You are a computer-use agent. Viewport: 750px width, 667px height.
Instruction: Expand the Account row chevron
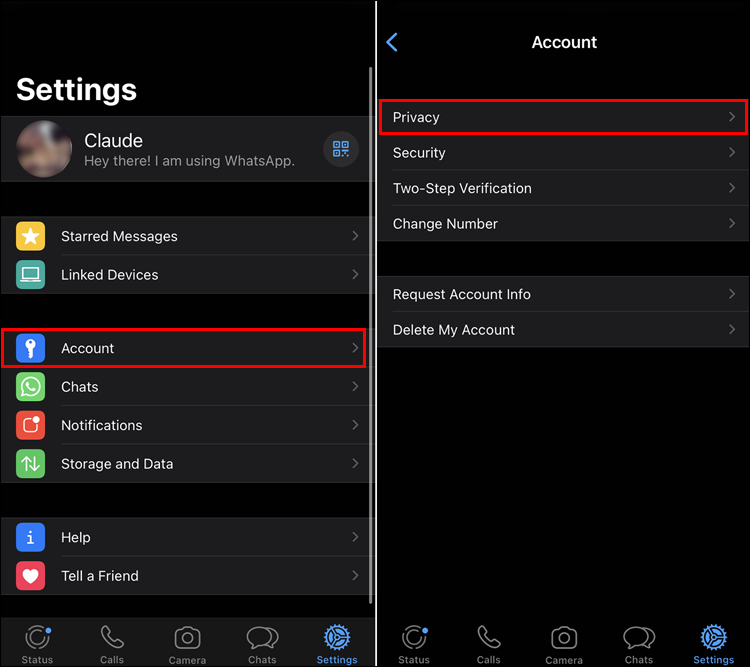(x=355, y=348)
